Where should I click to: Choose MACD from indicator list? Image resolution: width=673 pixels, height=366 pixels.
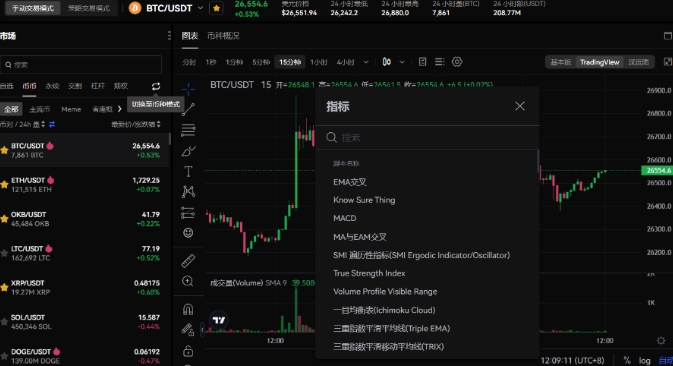[345, 218]
